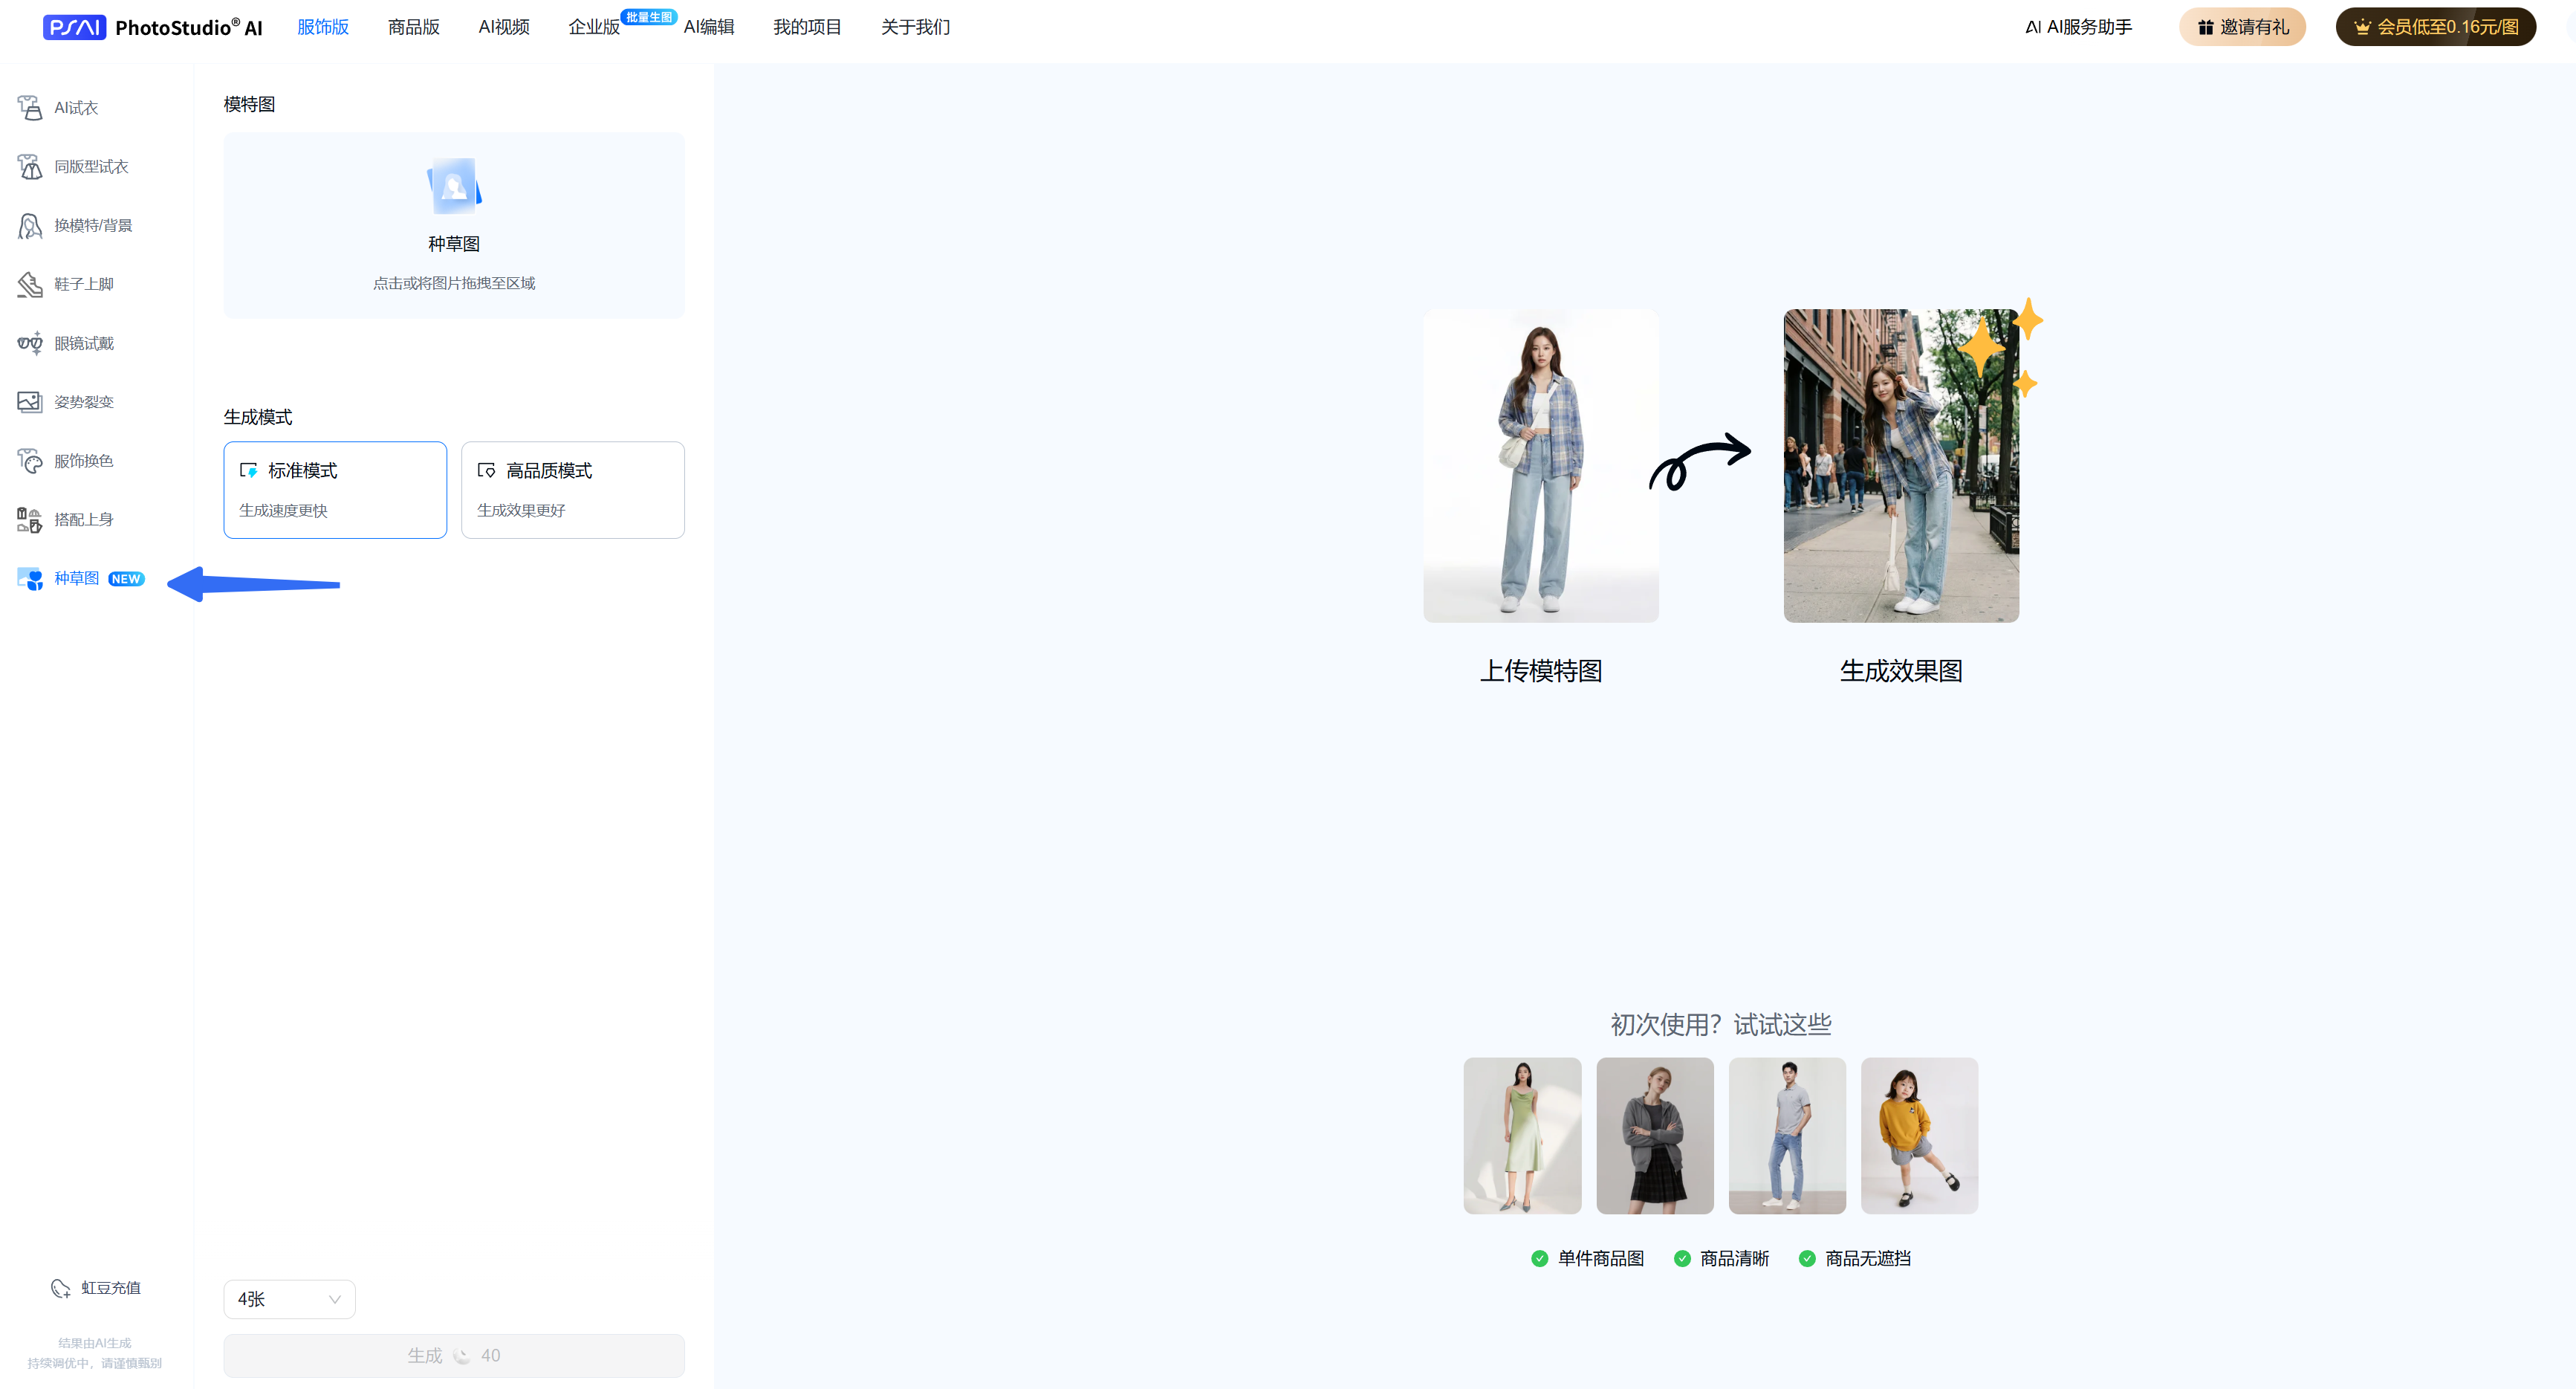Select 高品质模式 generation mode

572,490
